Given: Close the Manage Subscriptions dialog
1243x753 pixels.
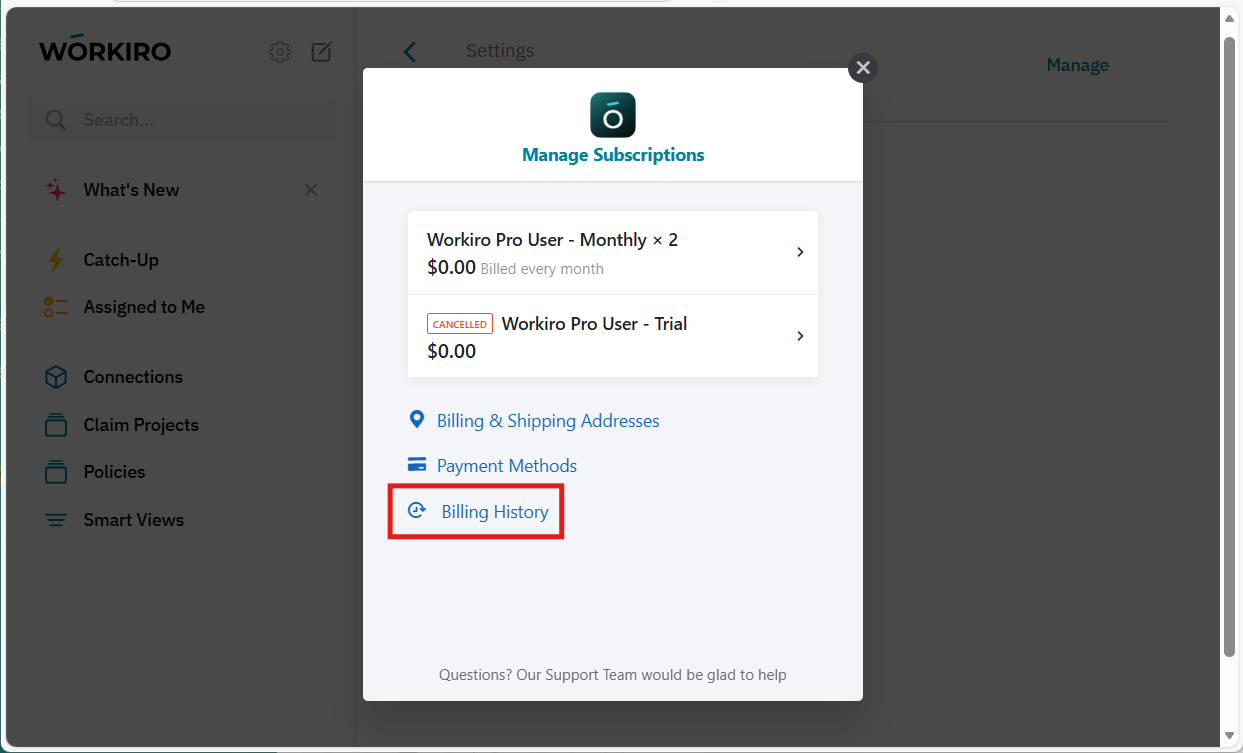Looking at the screenshot, I should [863, 68].
